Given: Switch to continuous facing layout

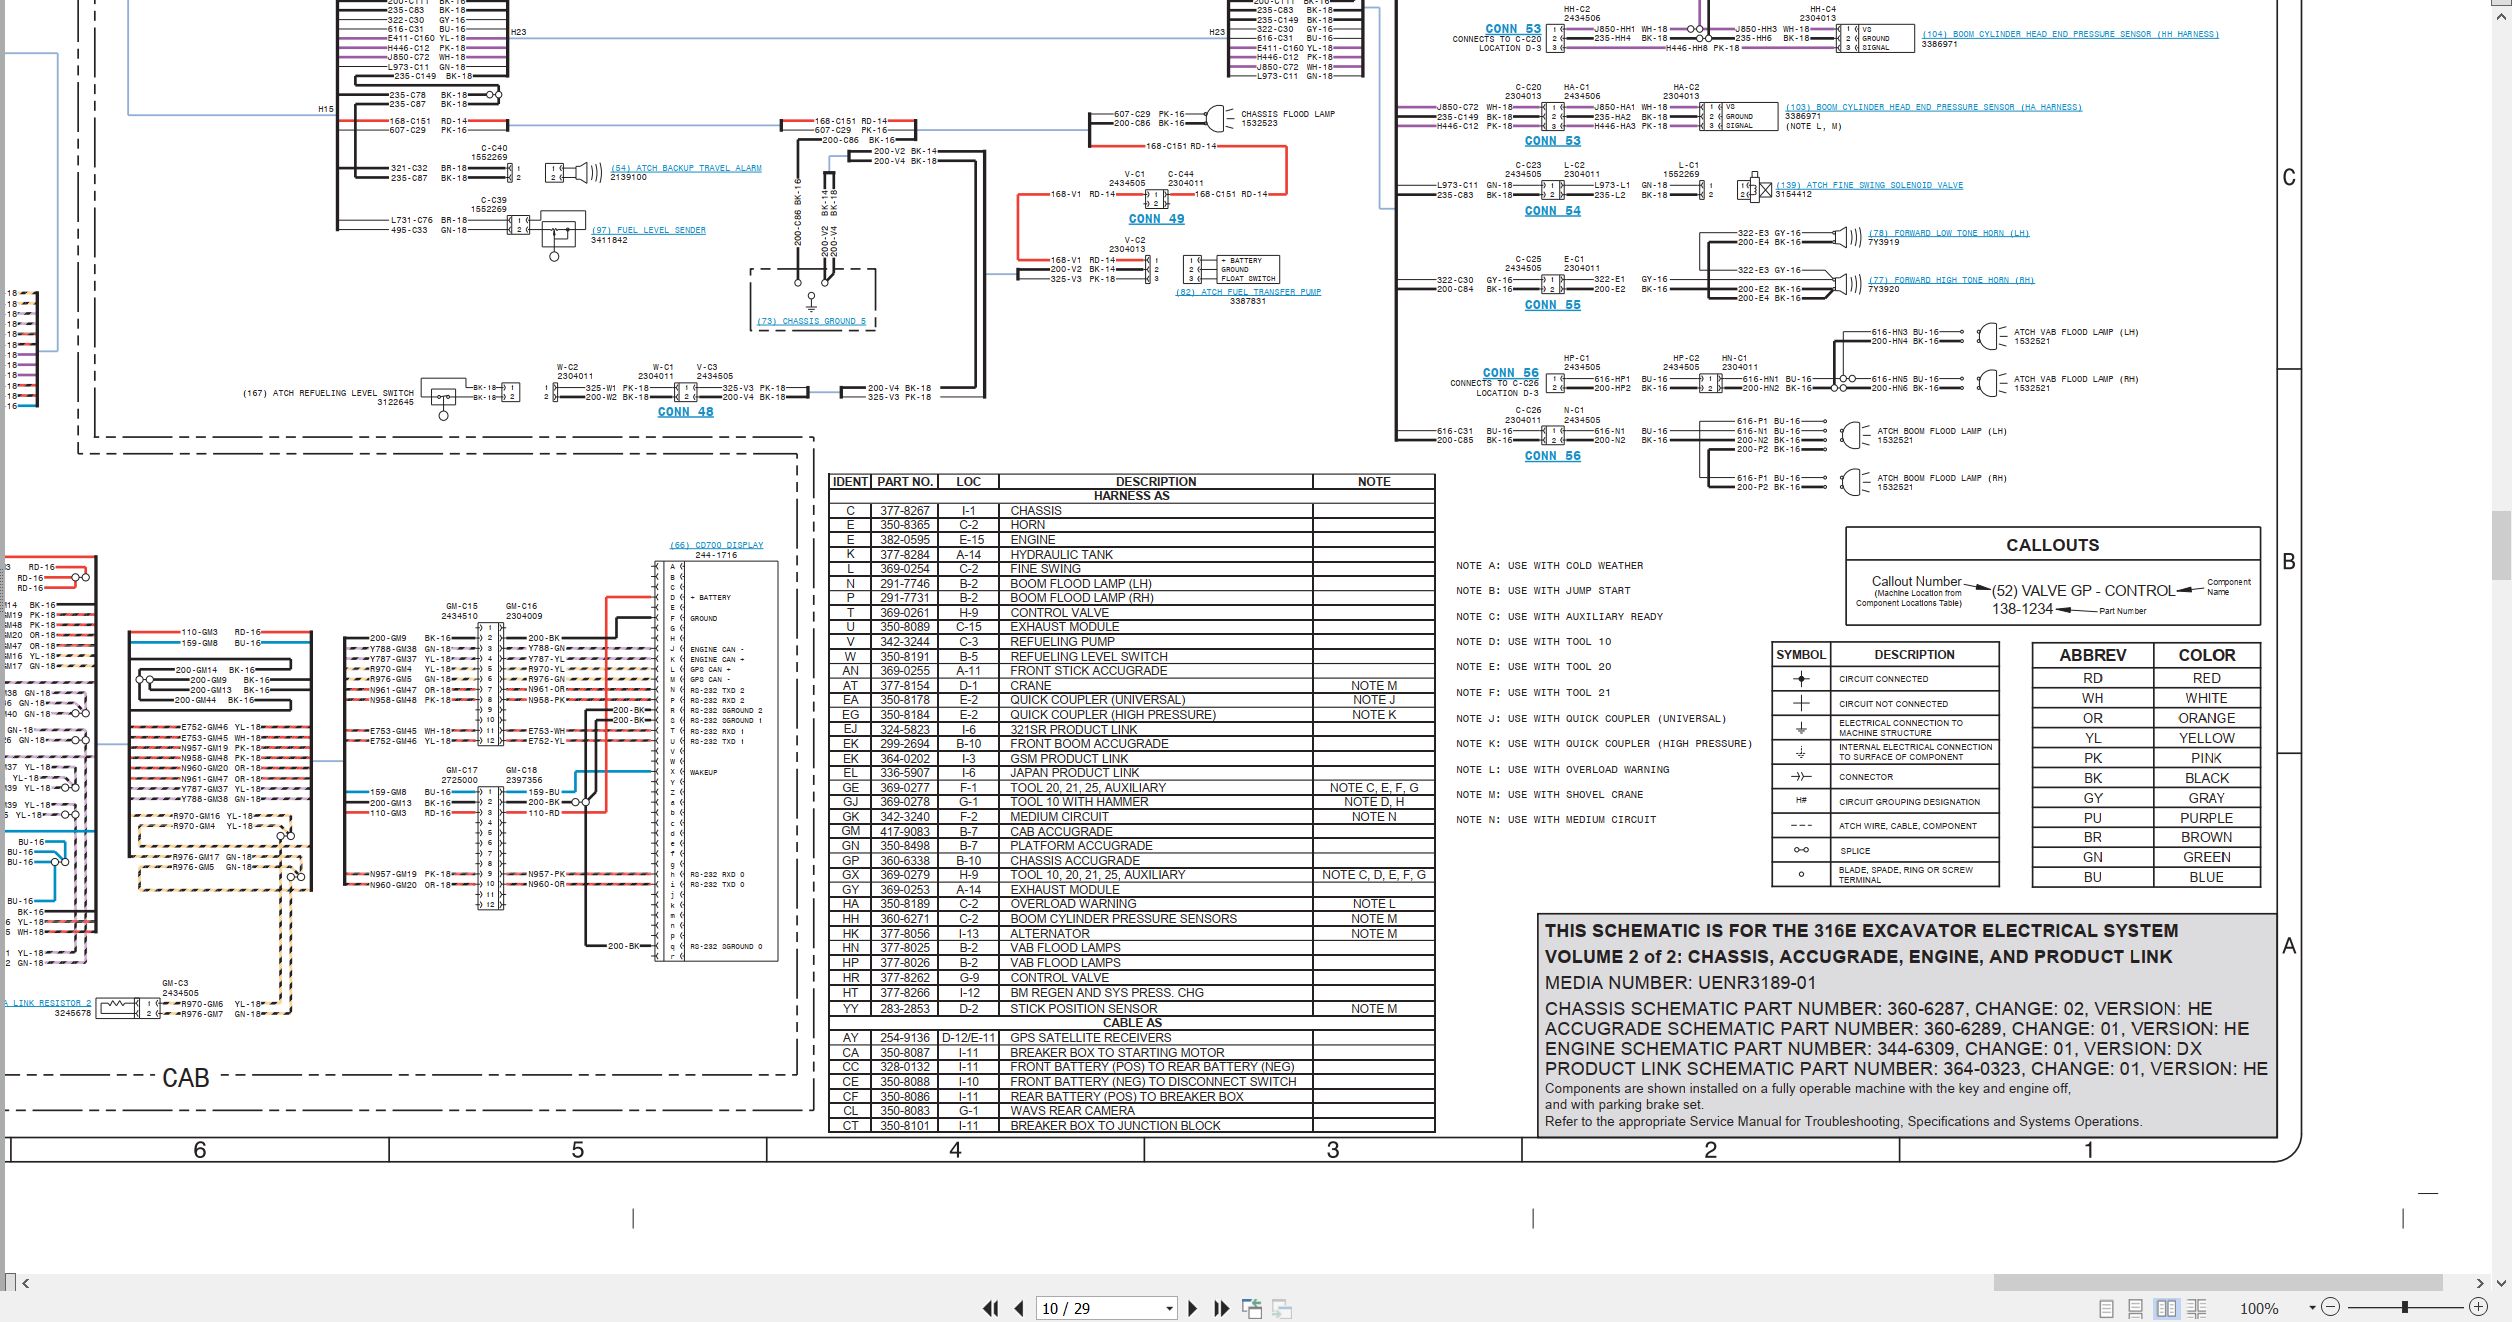Looking at the screenshot, I should 2197,1308.
